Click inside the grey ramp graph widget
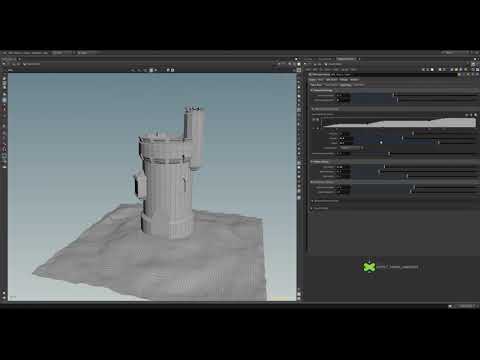Image resolution: width=480 pixels, height=360 pixels. [x=399, y=123]
